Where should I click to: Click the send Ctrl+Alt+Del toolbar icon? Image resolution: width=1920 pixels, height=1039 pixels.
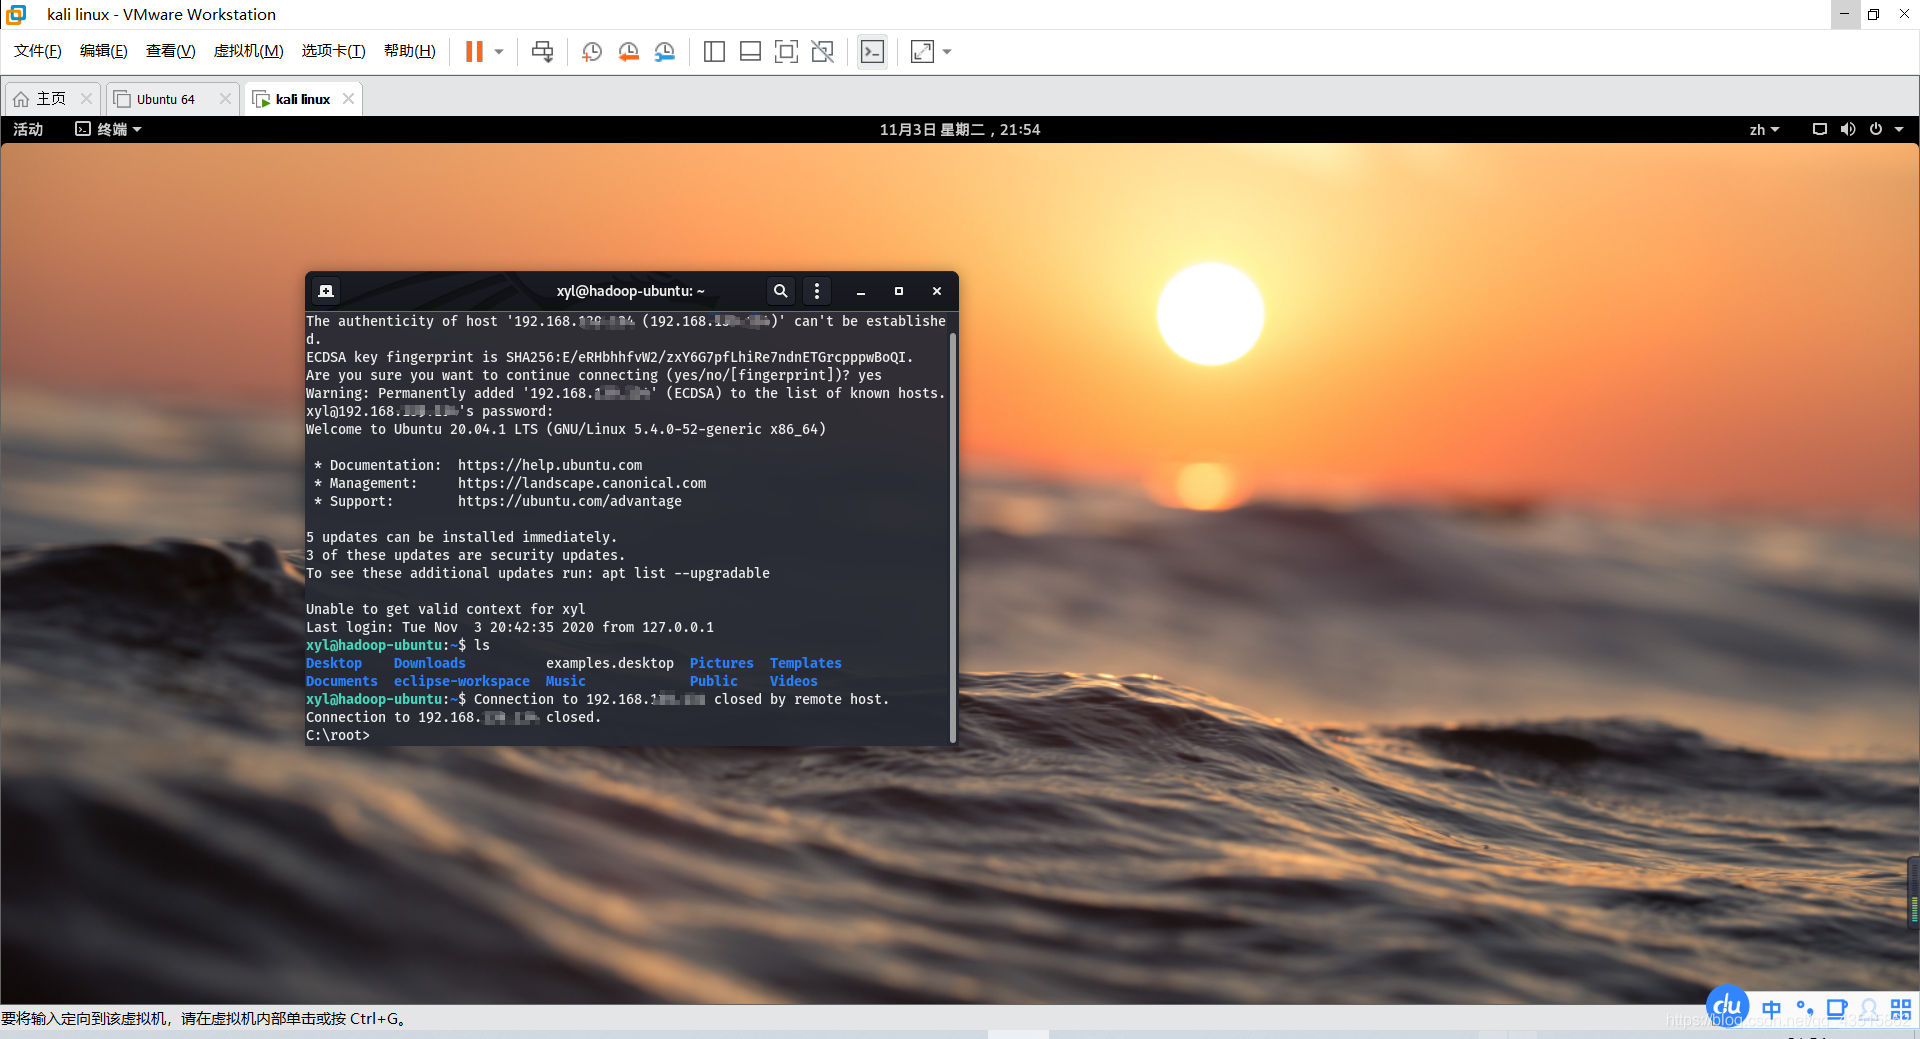(543, 52)
